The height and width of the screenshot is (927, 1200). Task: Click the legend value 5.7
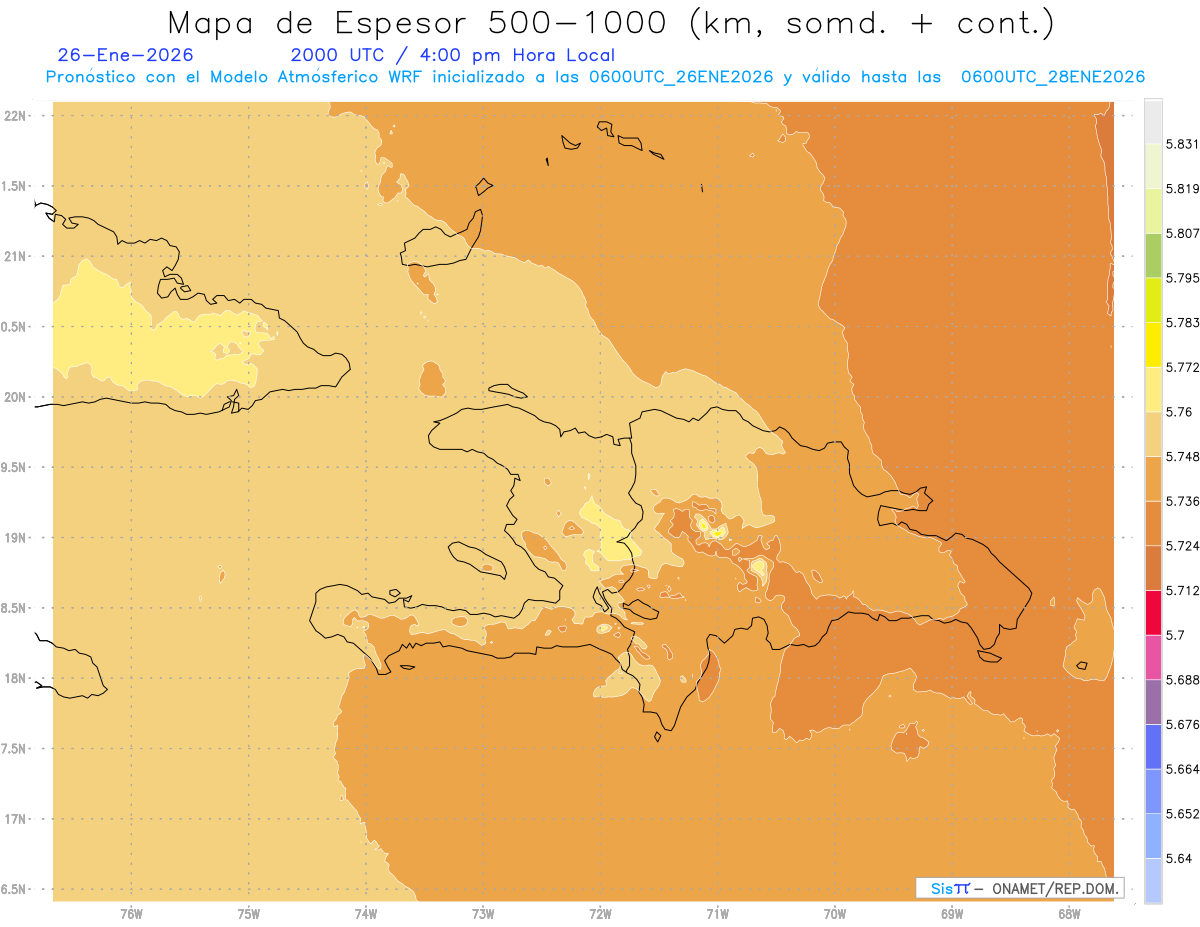[x=1175, y=635]
